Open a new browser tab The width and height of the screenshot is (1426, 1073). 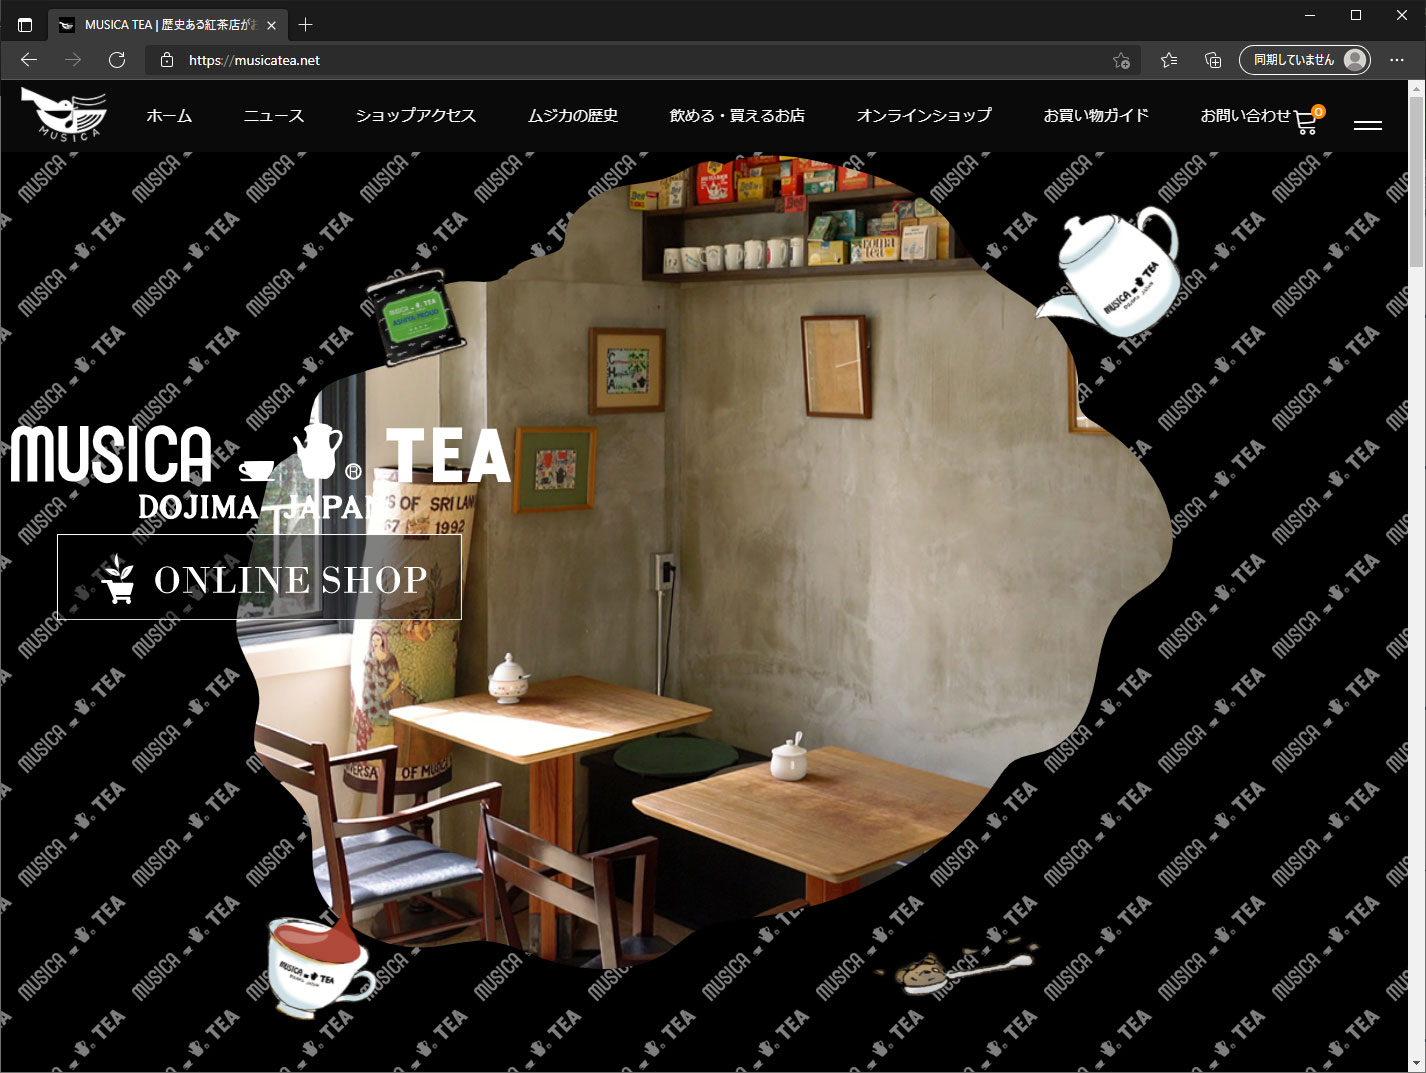click(306, 24)
